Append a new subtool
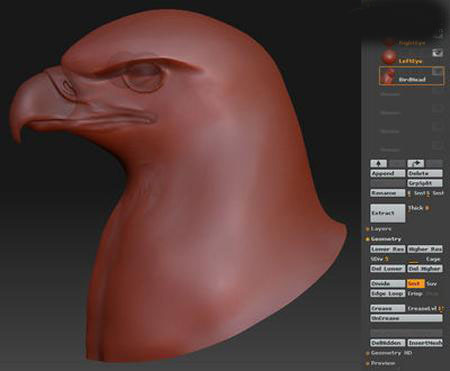Screen dimensions: 450x371 388,173
